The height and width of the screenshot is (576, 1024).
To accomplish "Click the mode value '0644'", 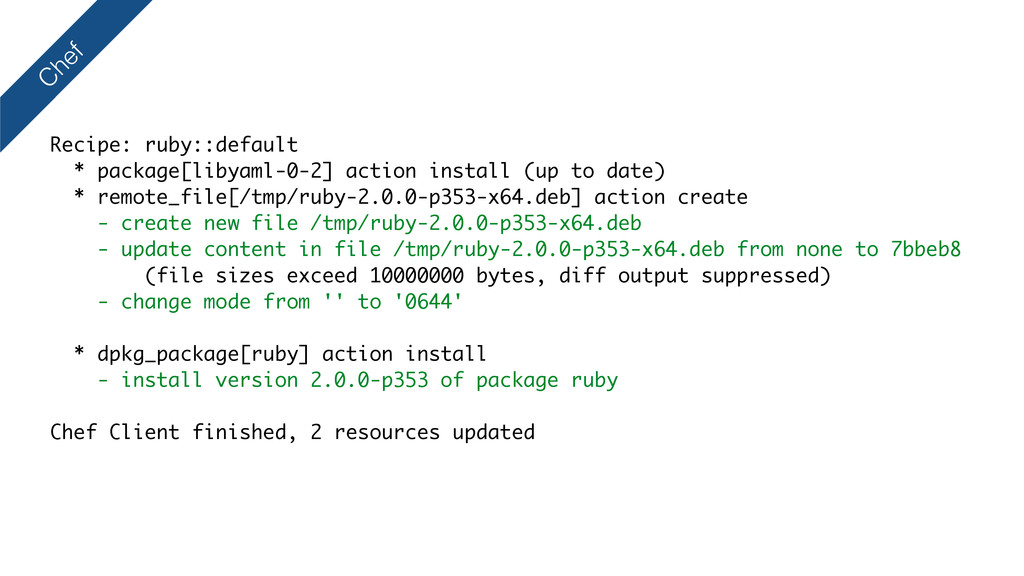I will point(428,301).
